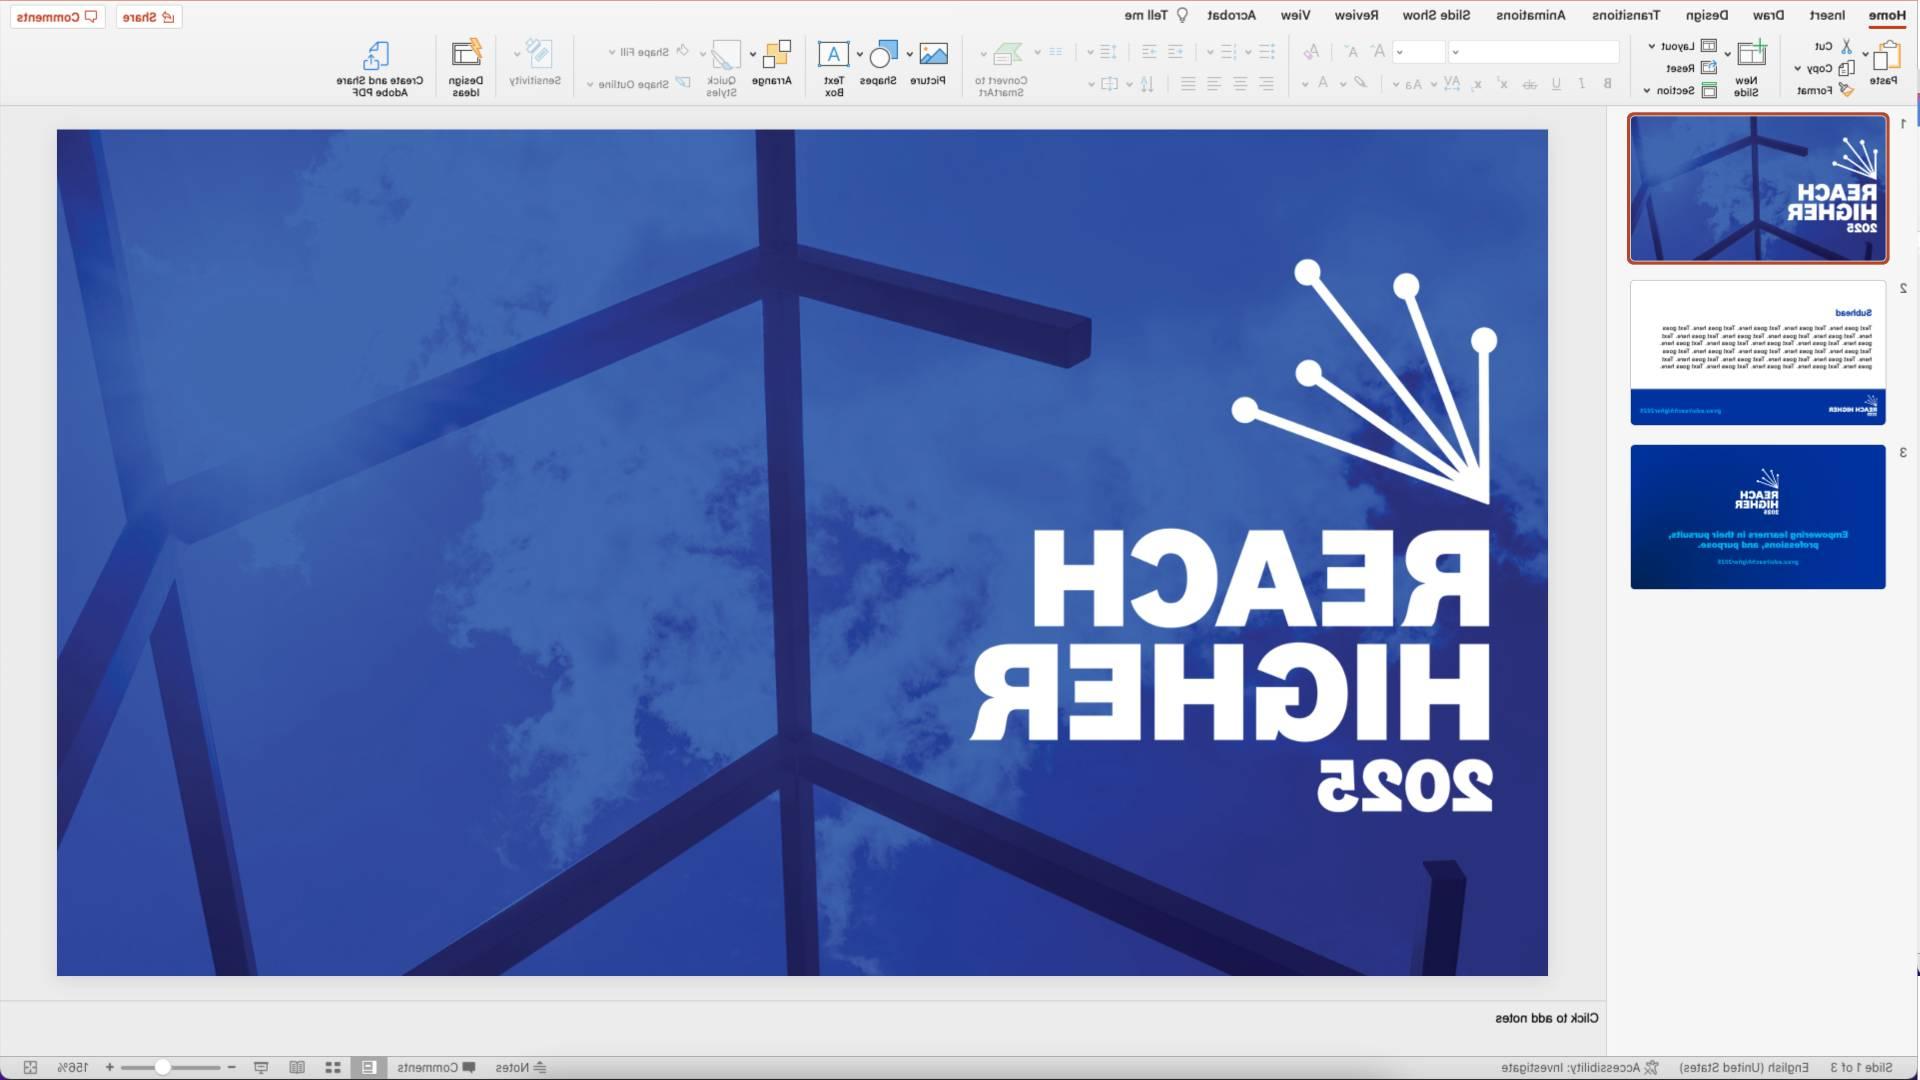Open the Paste options arrow
Viewport: 1920px width, 1080px height.
(x=1865, y=54)
